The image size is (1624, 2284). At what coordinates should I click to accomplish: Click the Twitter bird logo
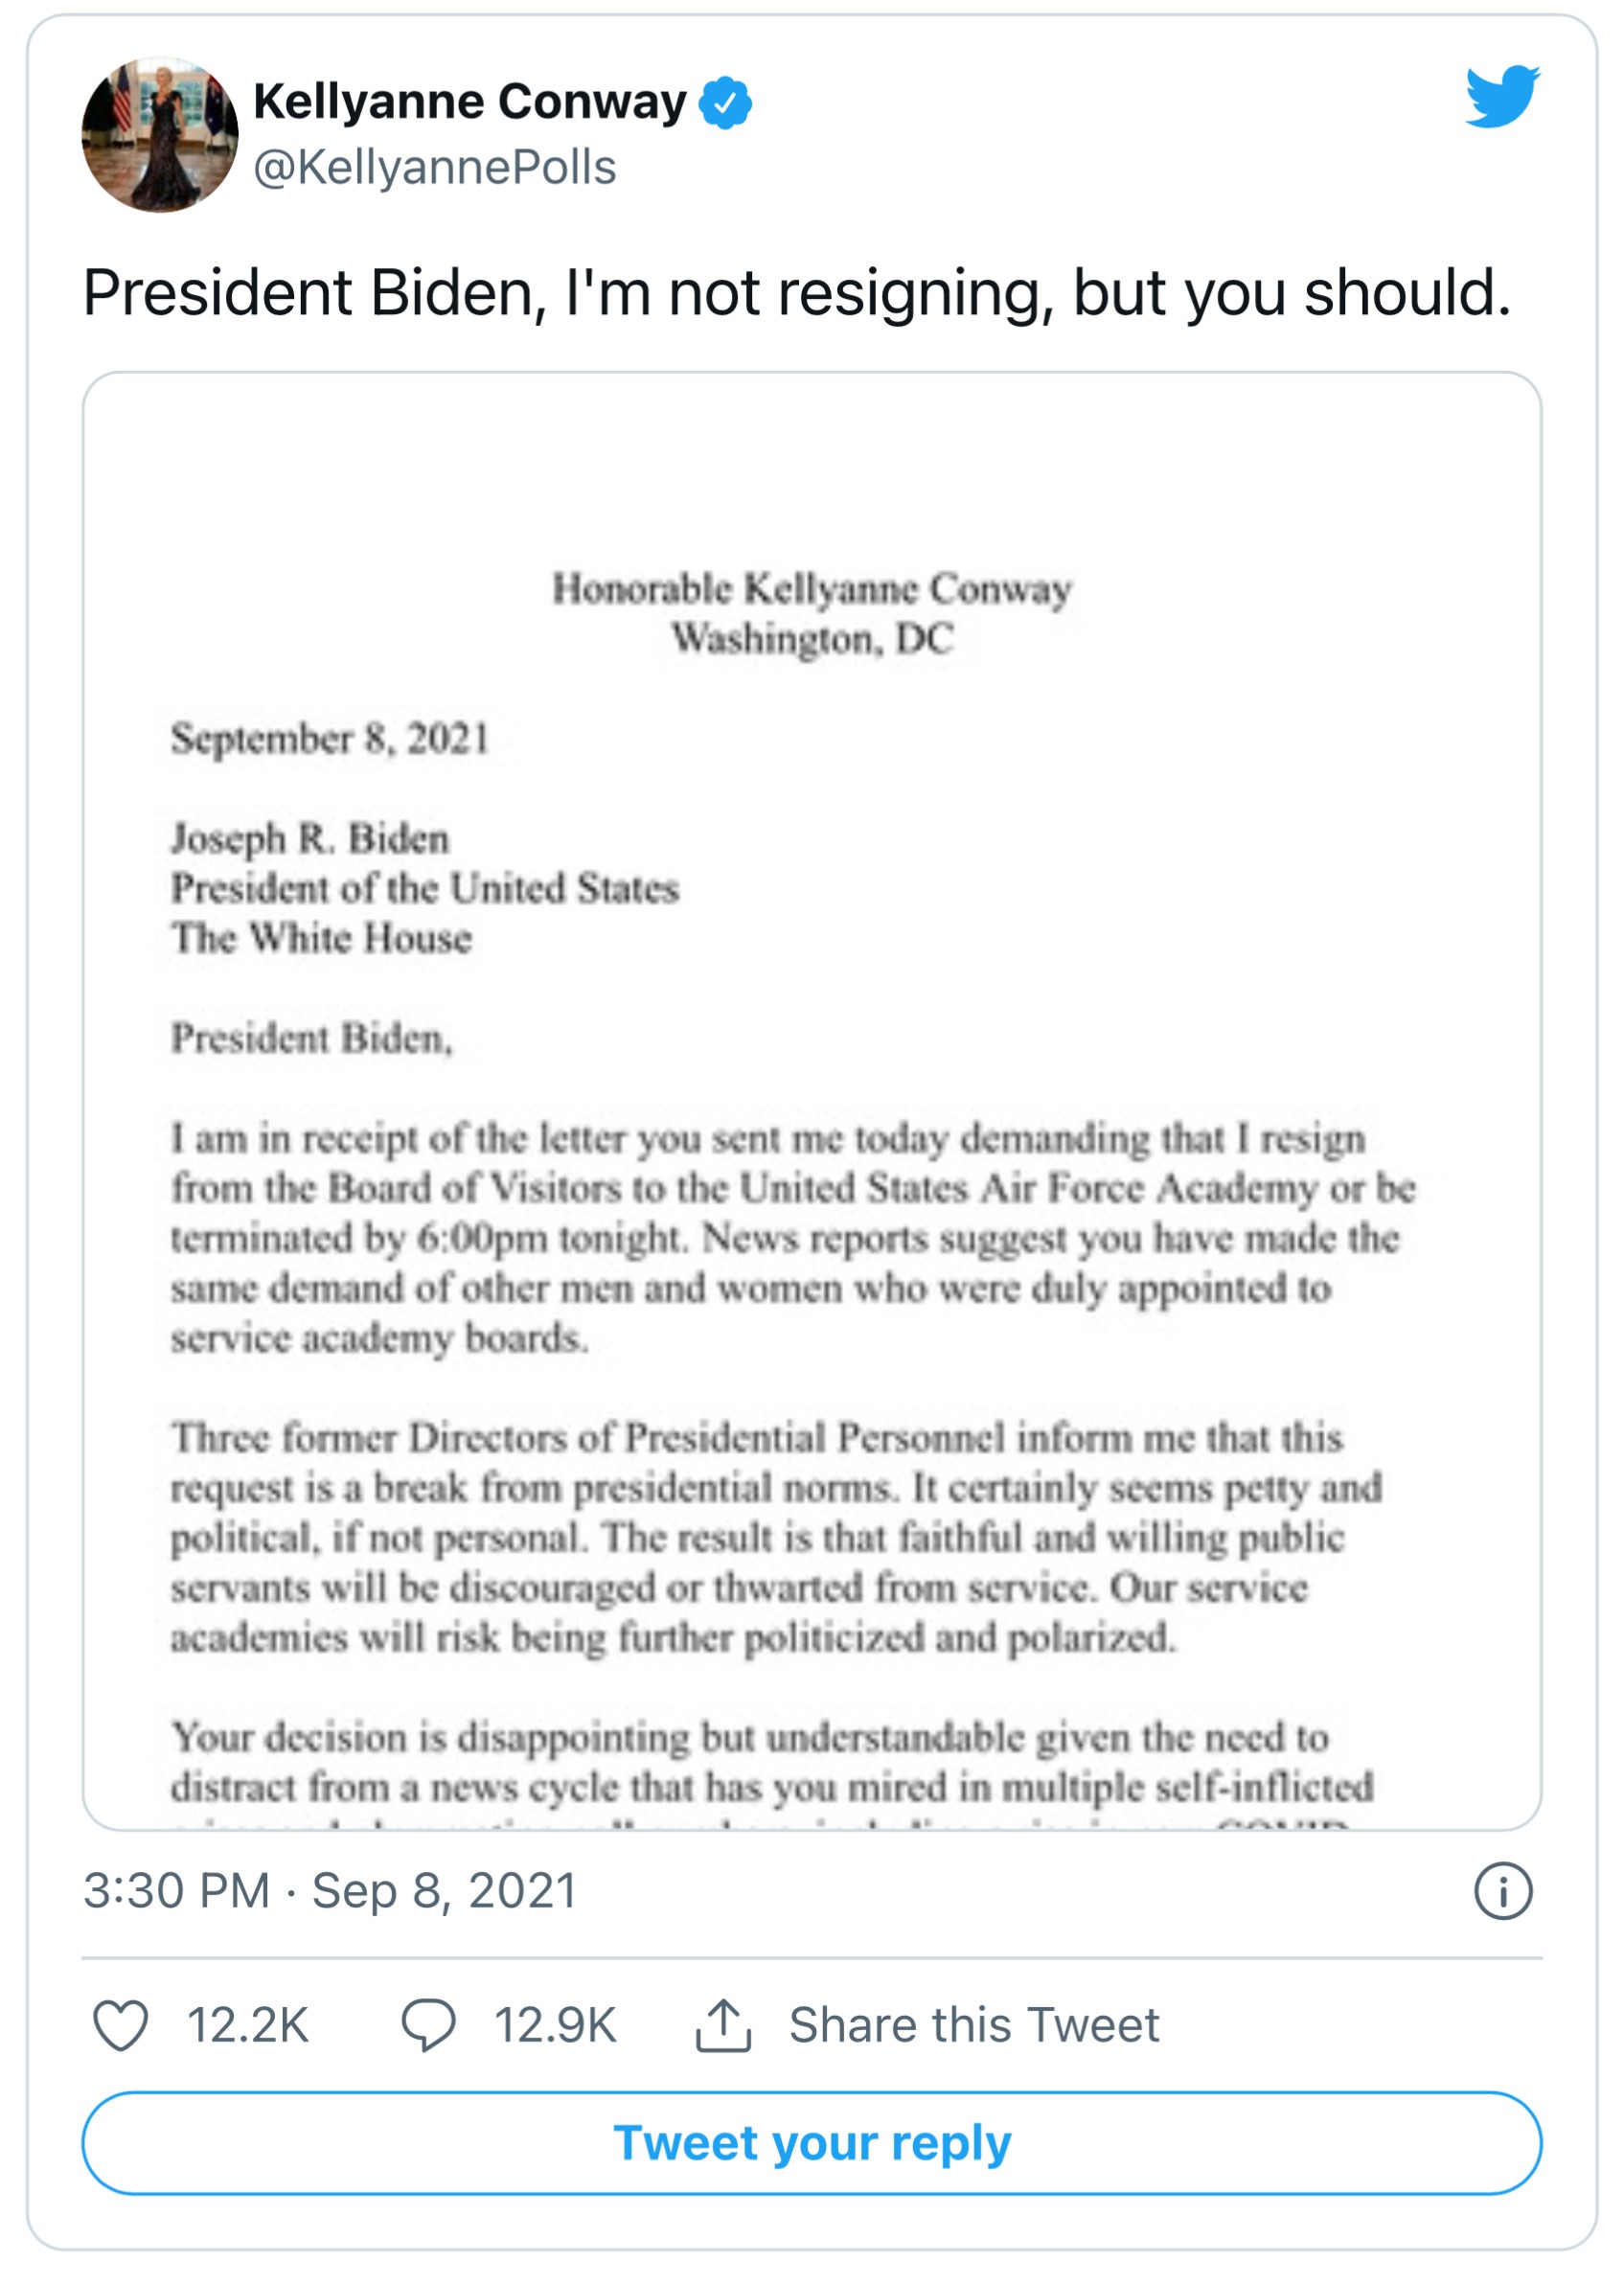(1501, 97)
